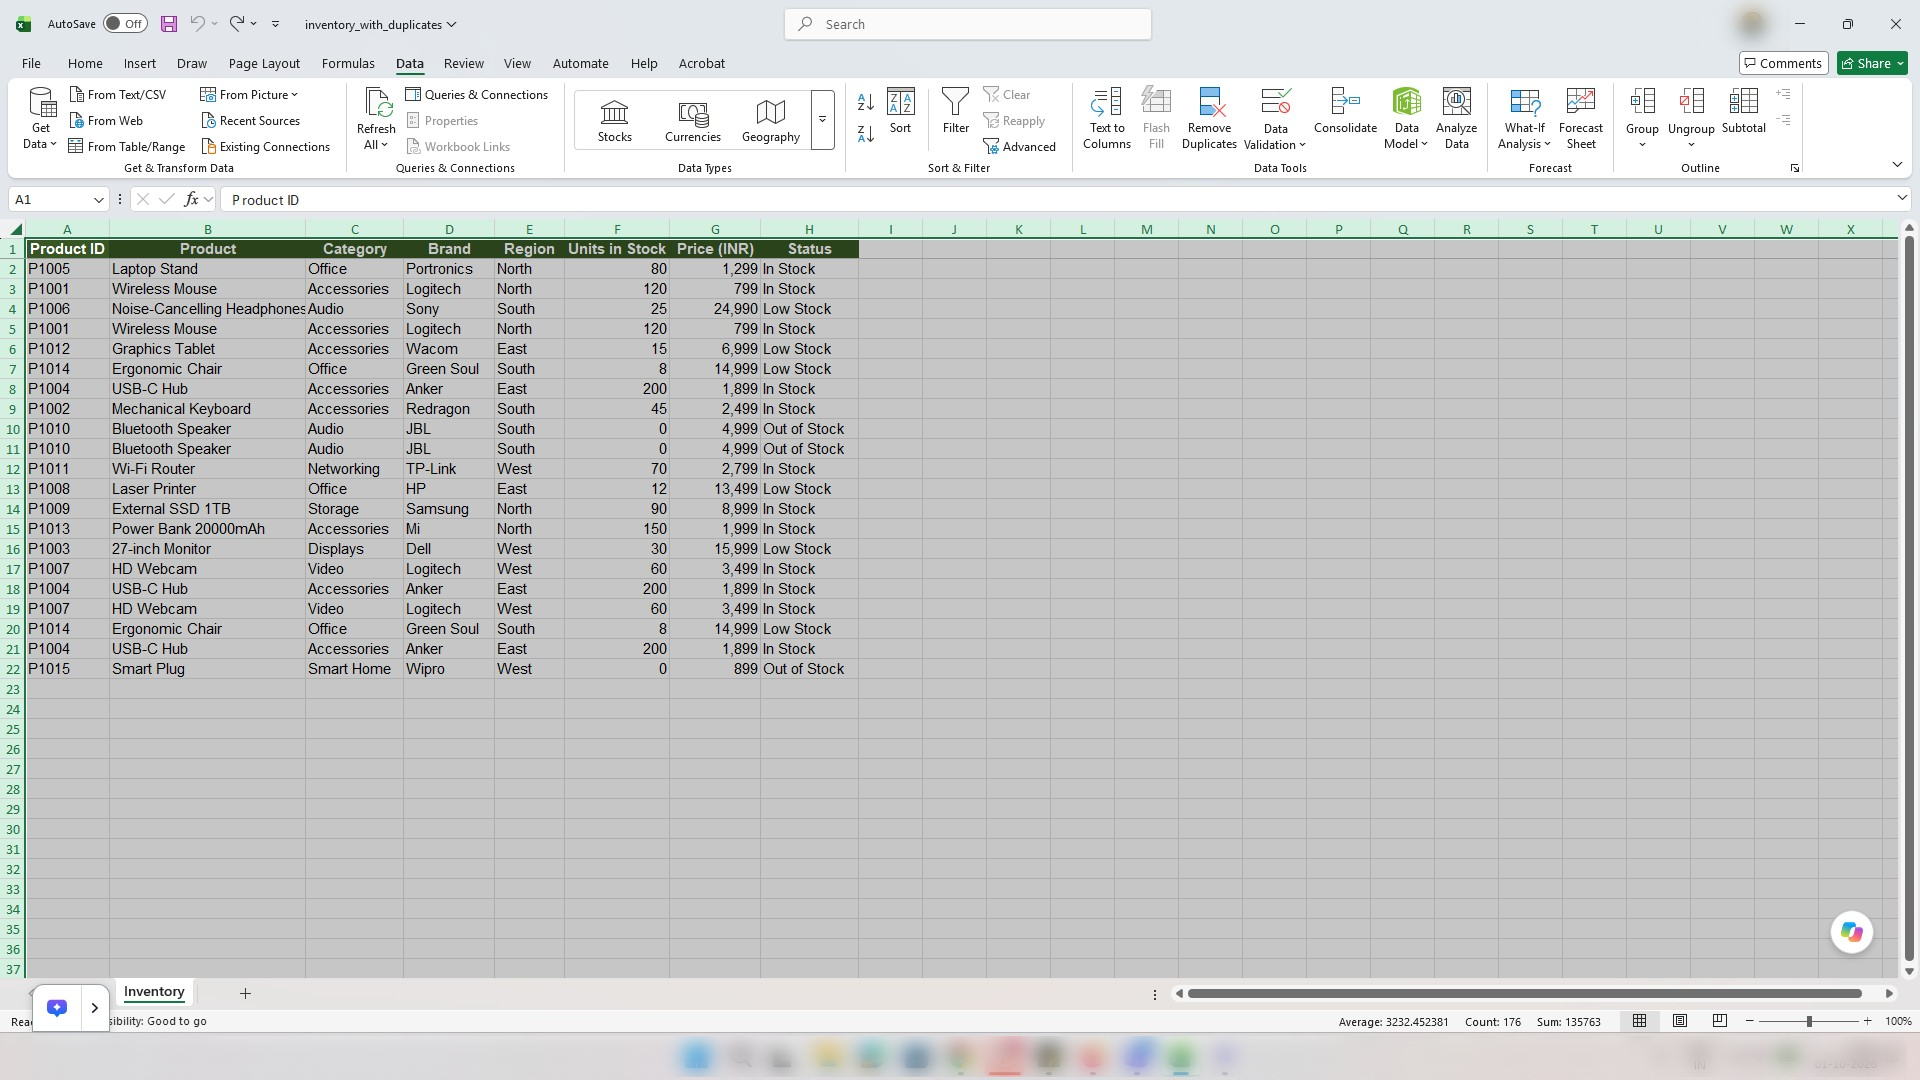
Task: Open Advanced filter options
Action: [1019, 147]
